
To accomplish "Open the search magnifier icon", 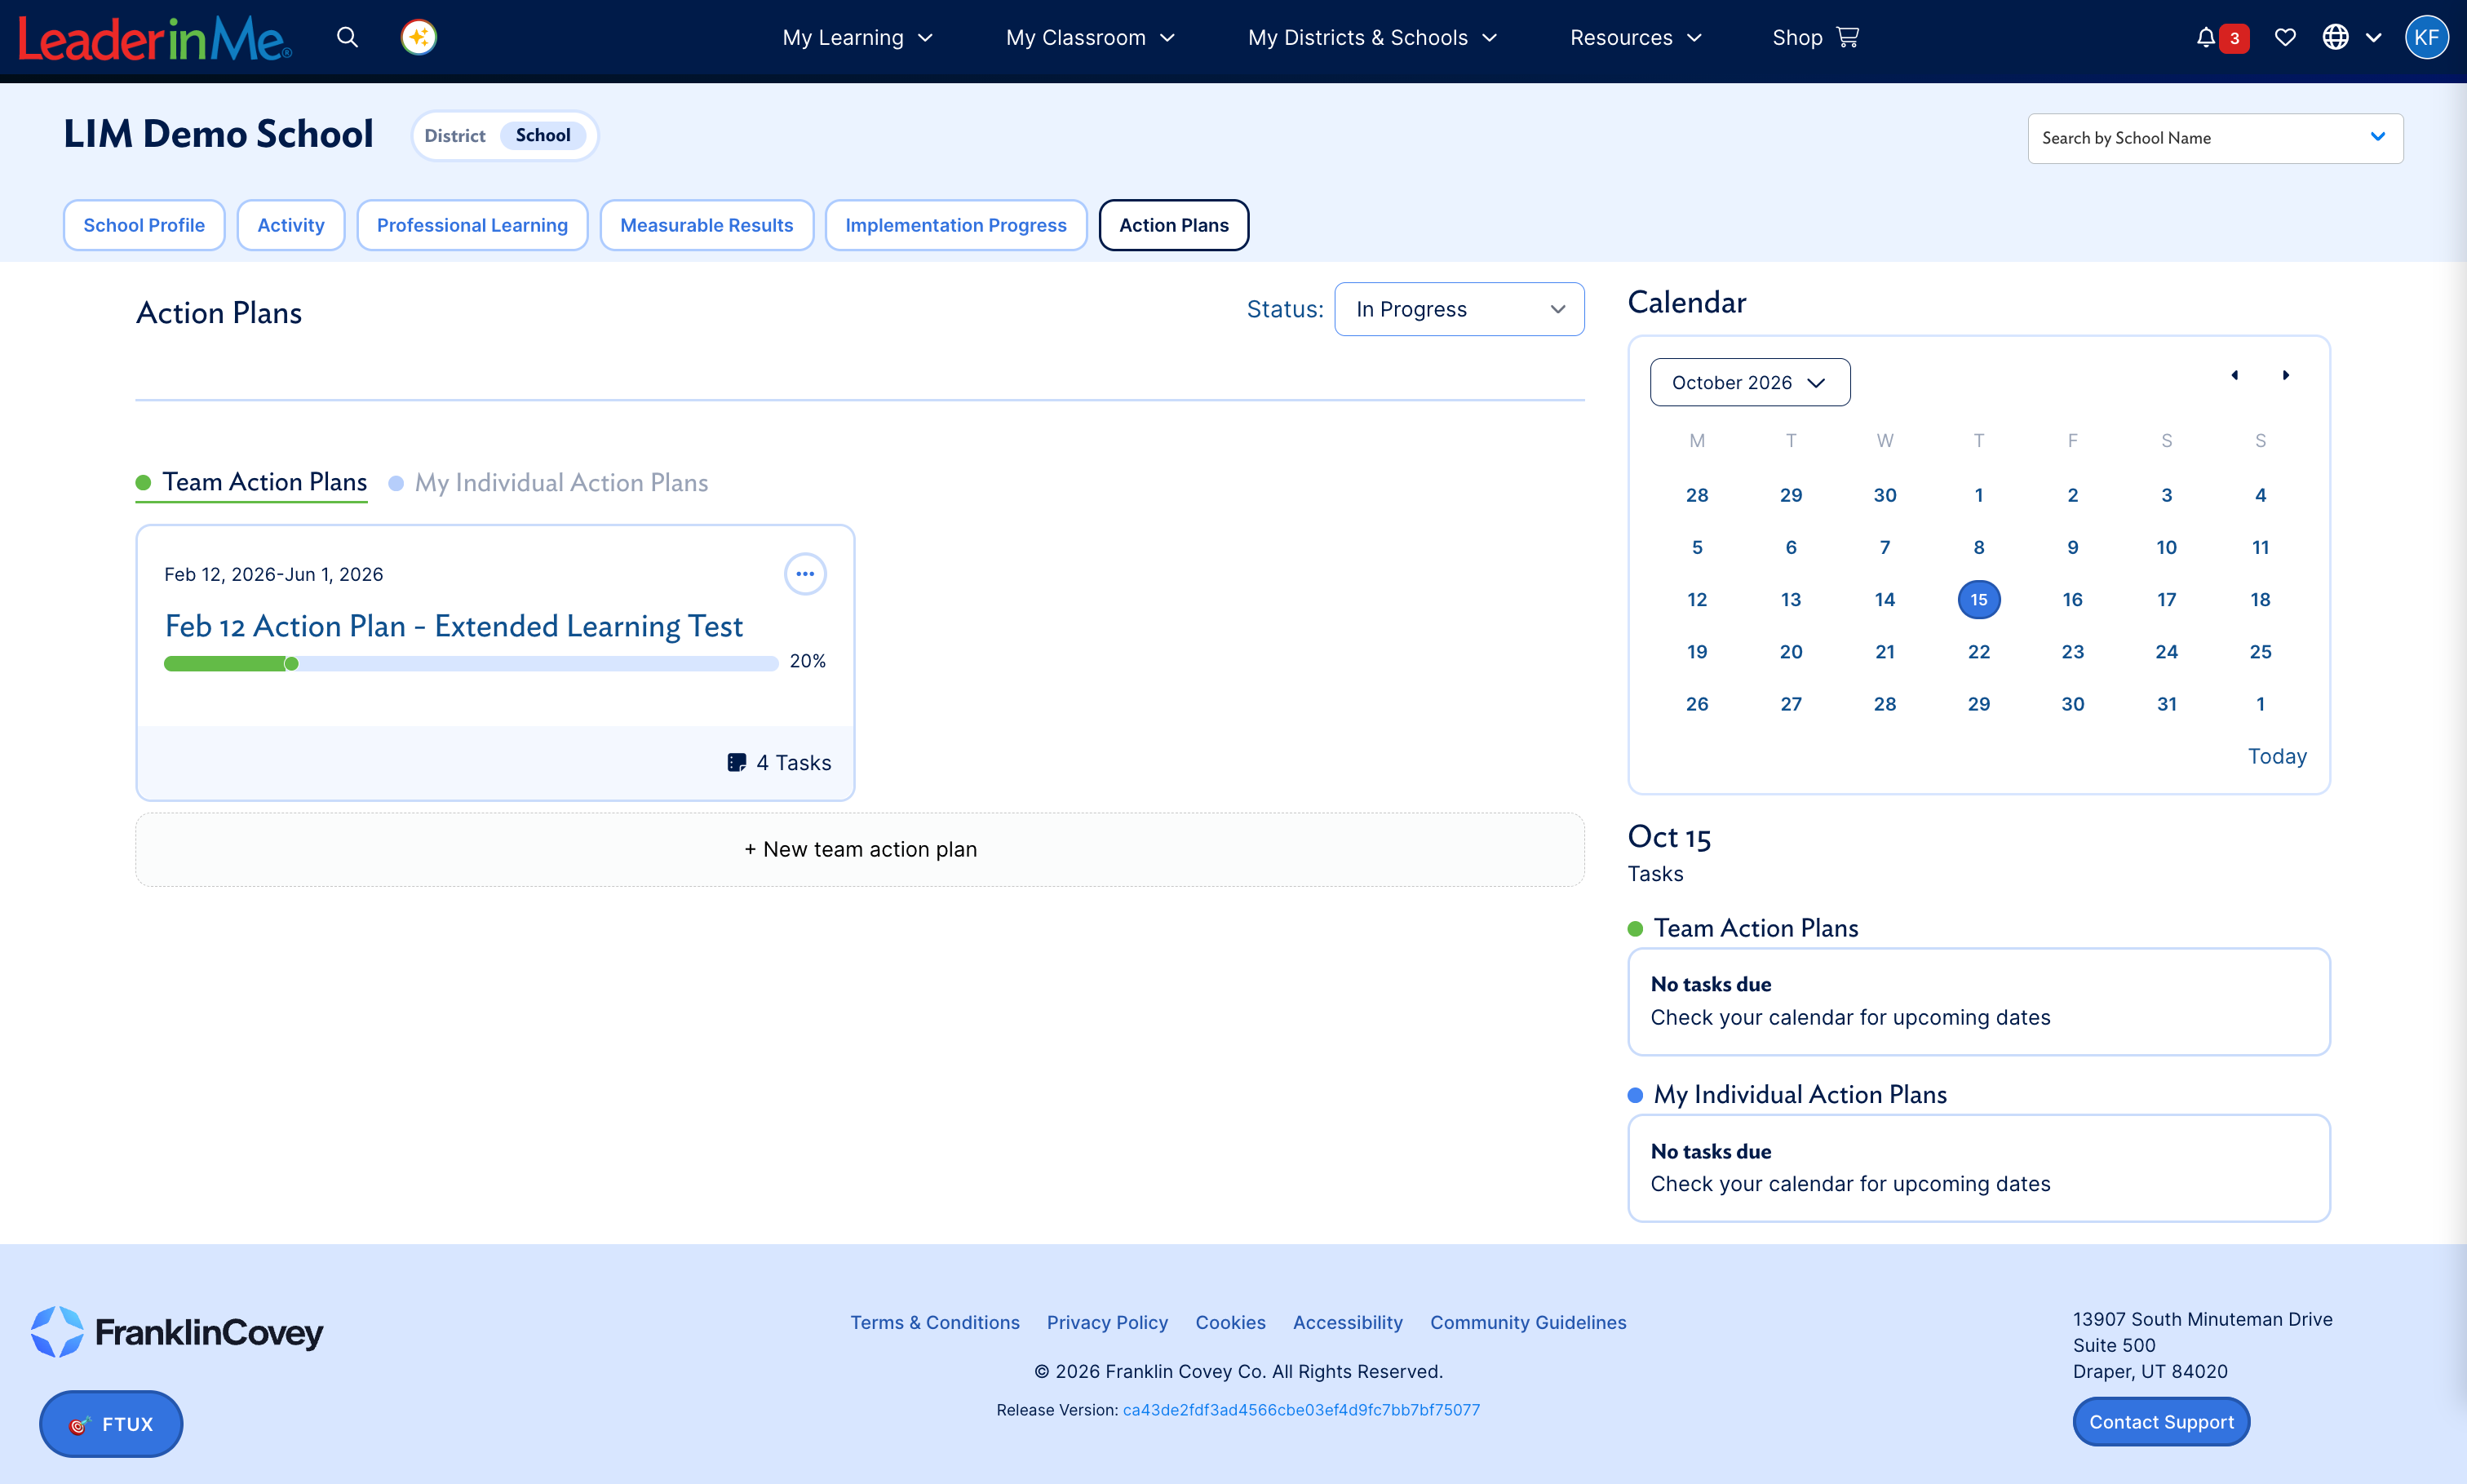I will [347, 38].
